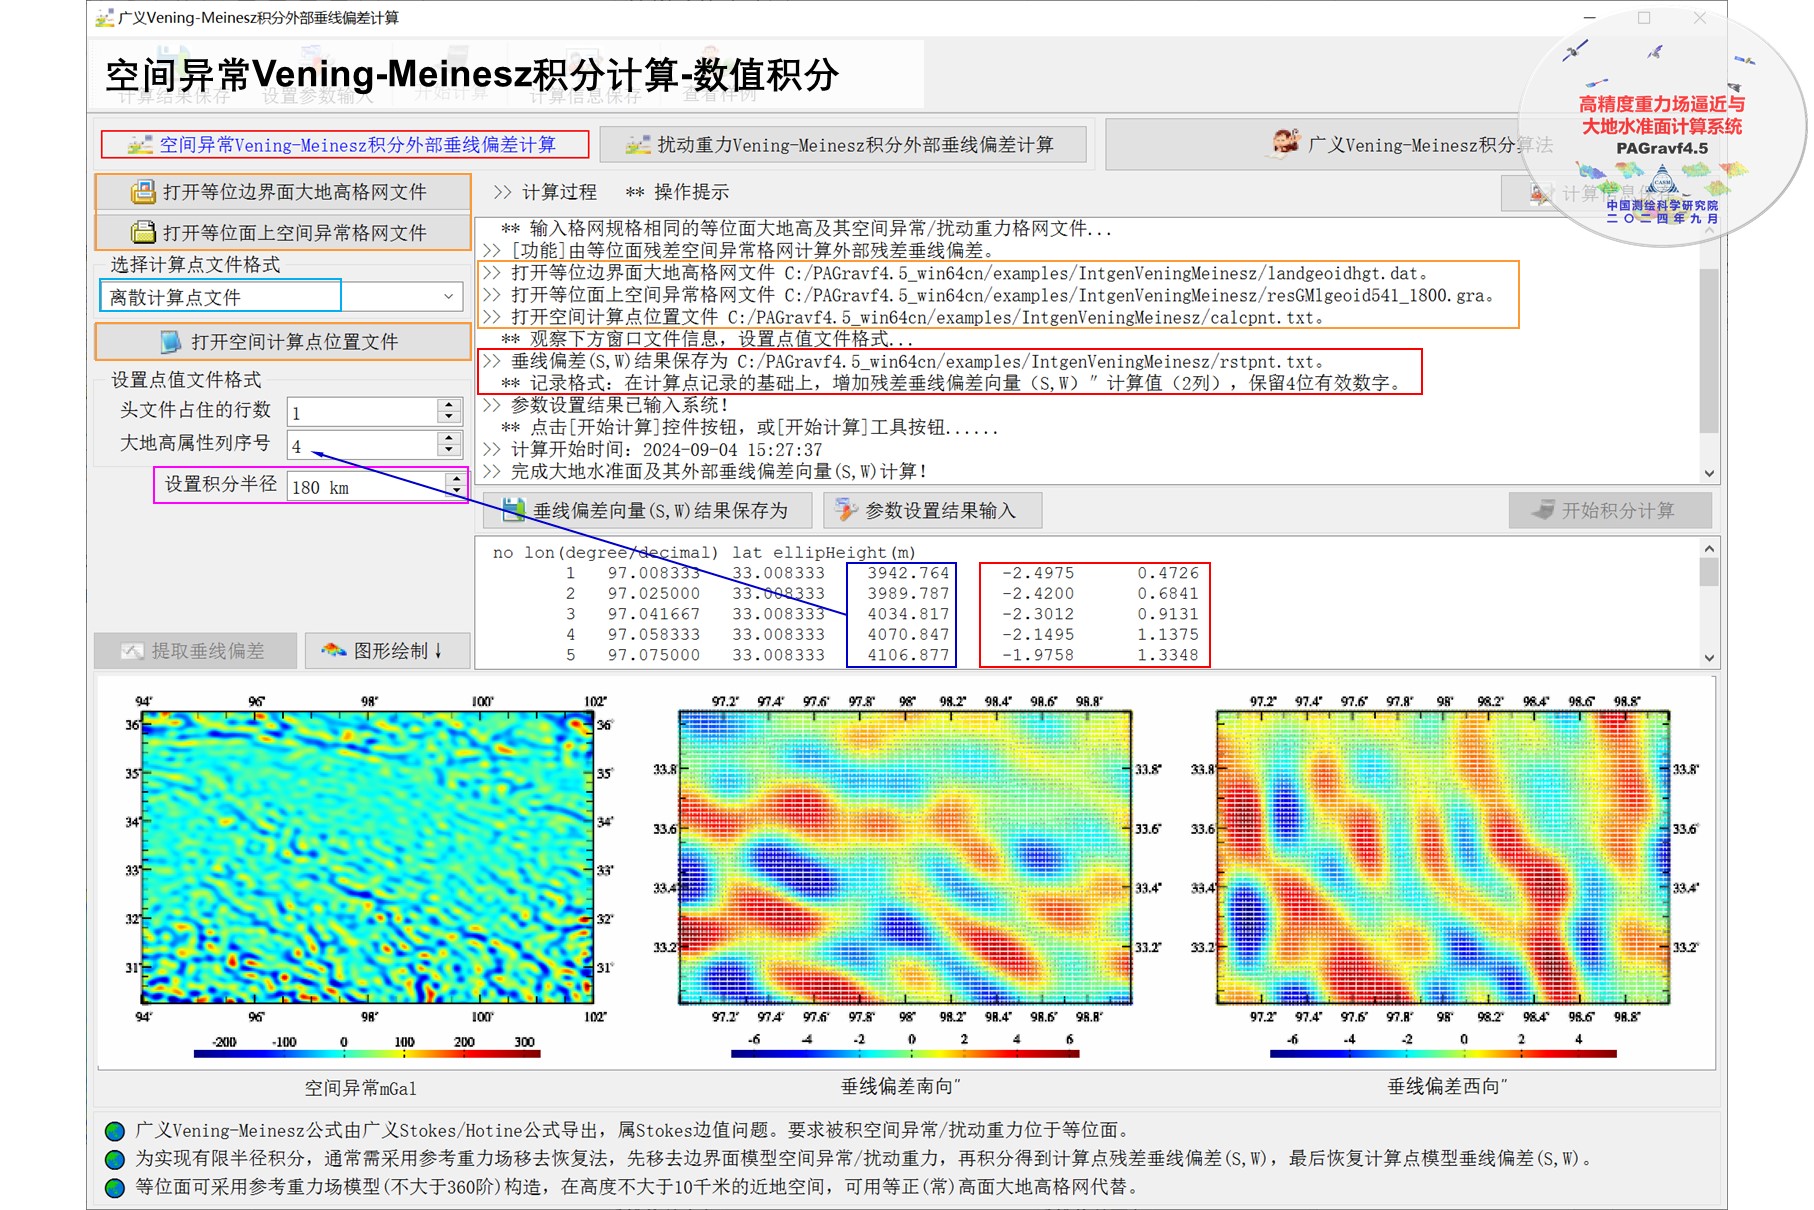
Task: Click the icon on 打开等位边界面大地高格网文件 button
Action: click(x=144, y=192)
